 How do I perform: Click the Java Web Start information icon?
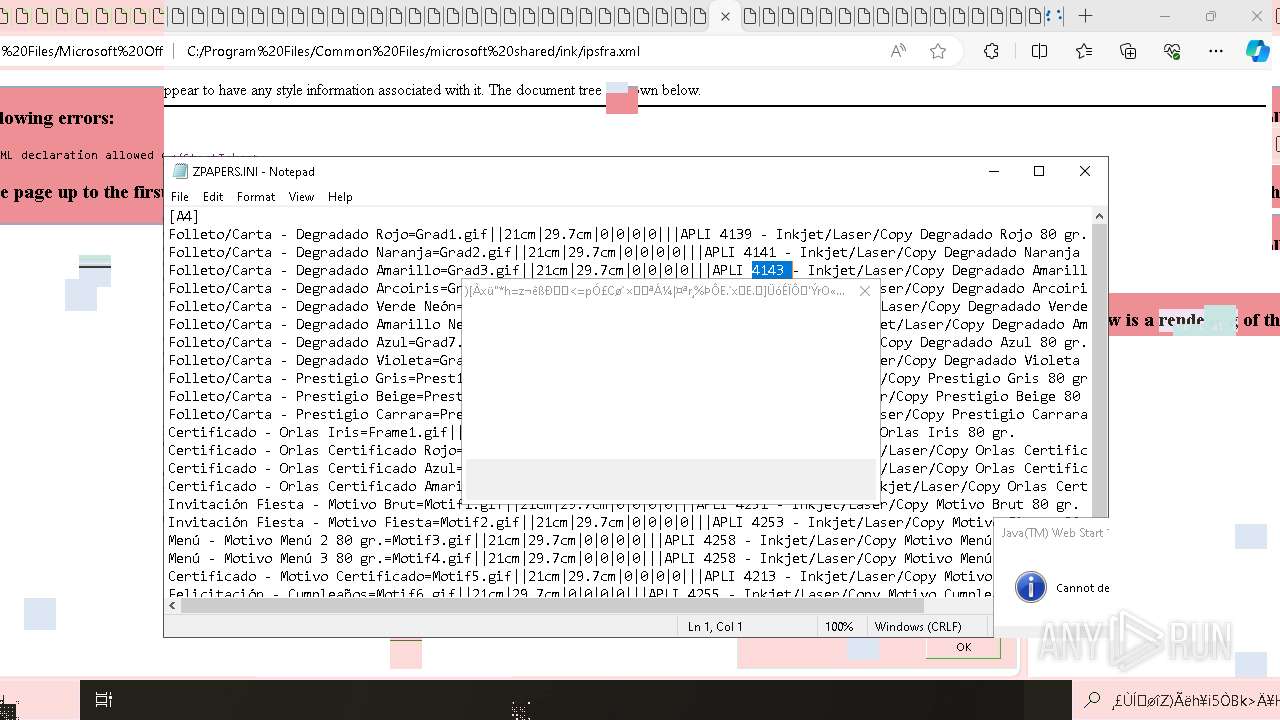coord(1030,587)
